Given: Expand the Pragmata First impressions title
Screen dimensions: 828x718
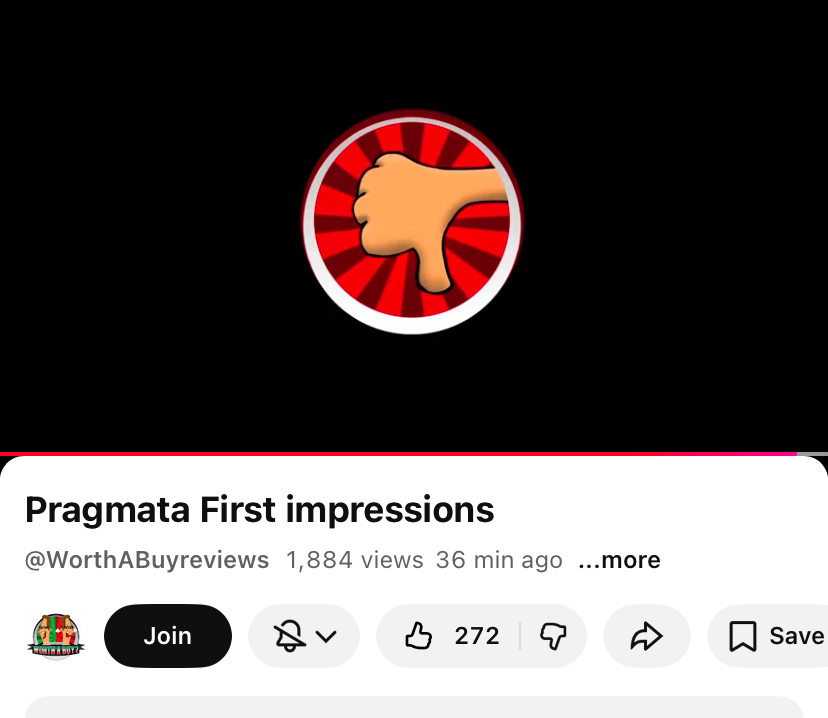Looking at the screenshot, I should click(259, 510).
